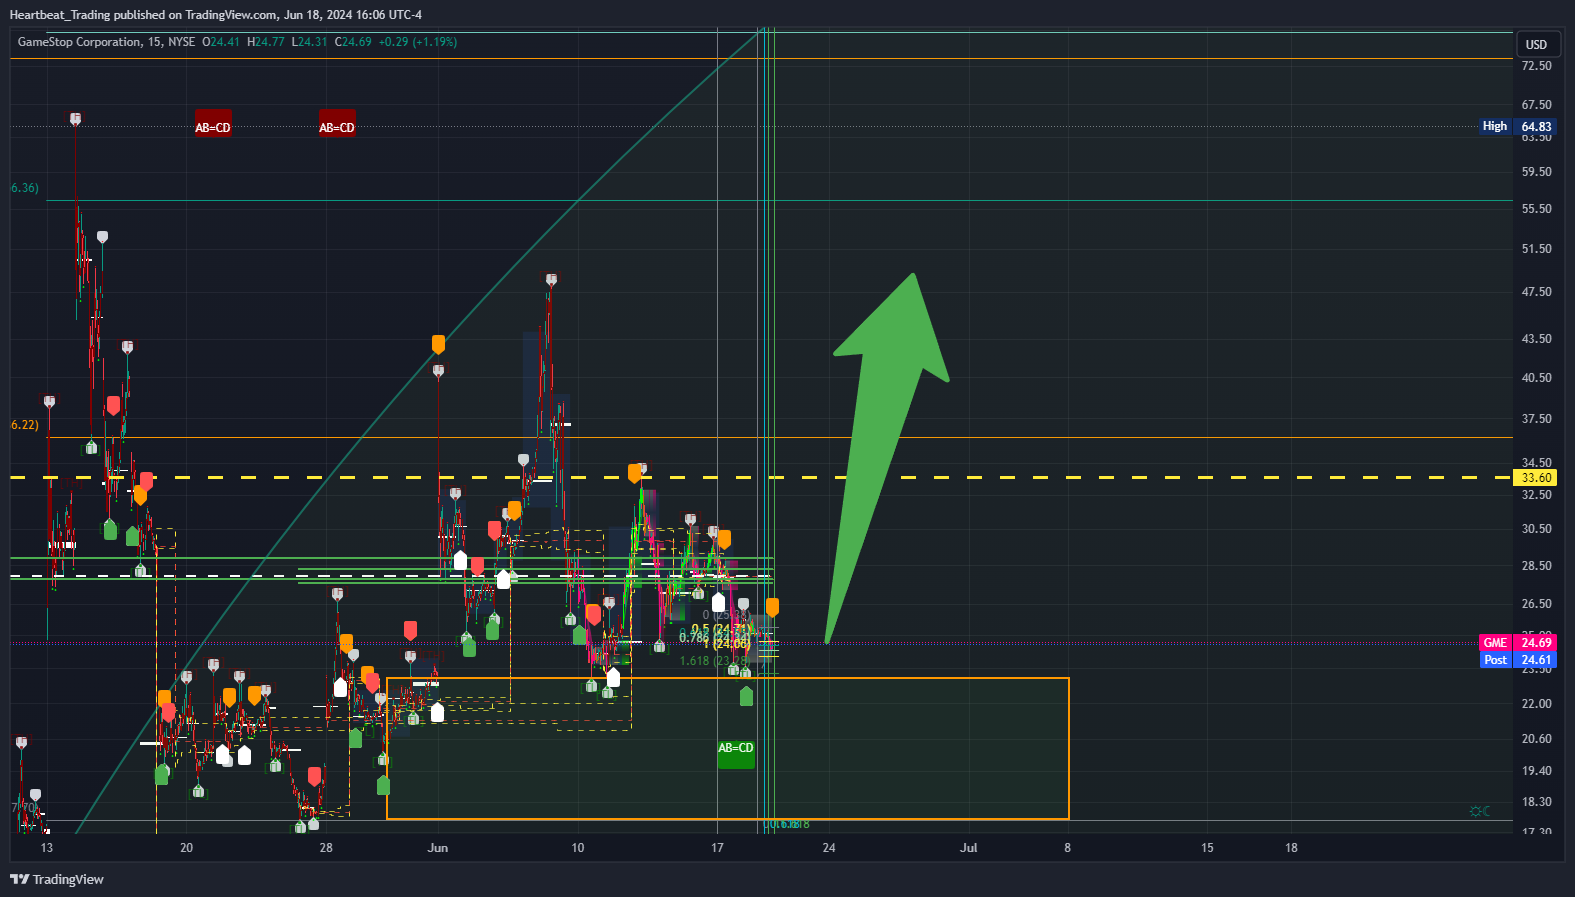The image size is (1575, 897).
Task: Click date 13 on the time axis
Action: (47, 848)
